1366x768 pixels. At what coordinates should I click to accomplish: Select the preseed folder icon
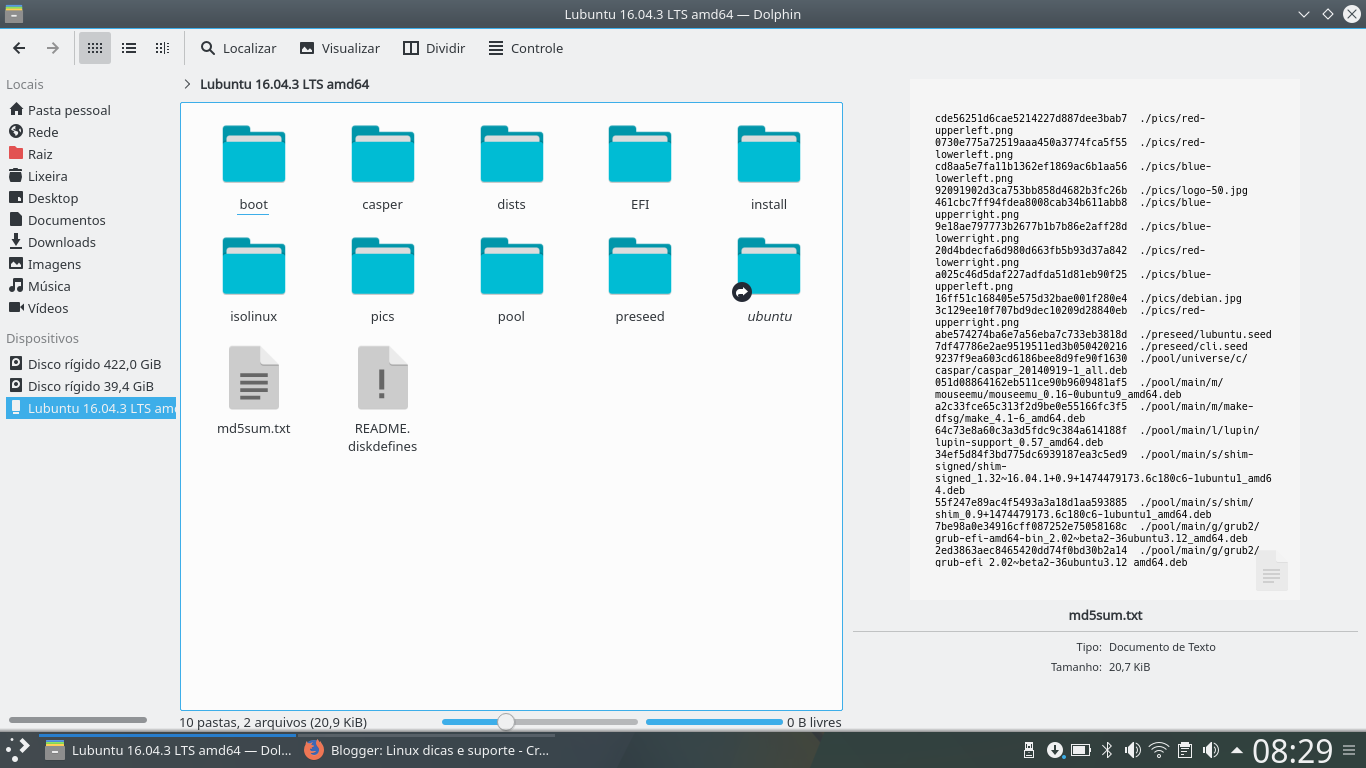click(x=640, y=267)
